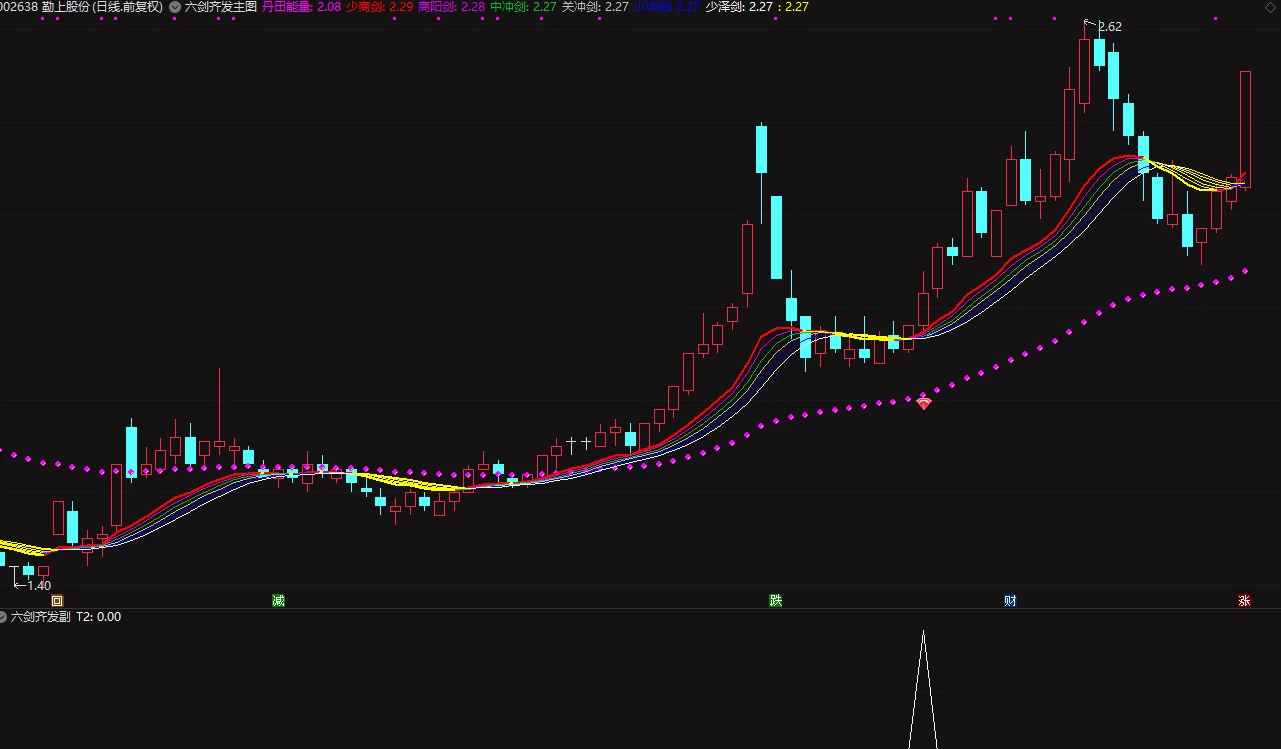
Task: Click the 1.40 low price label
Action: [39, 585]
